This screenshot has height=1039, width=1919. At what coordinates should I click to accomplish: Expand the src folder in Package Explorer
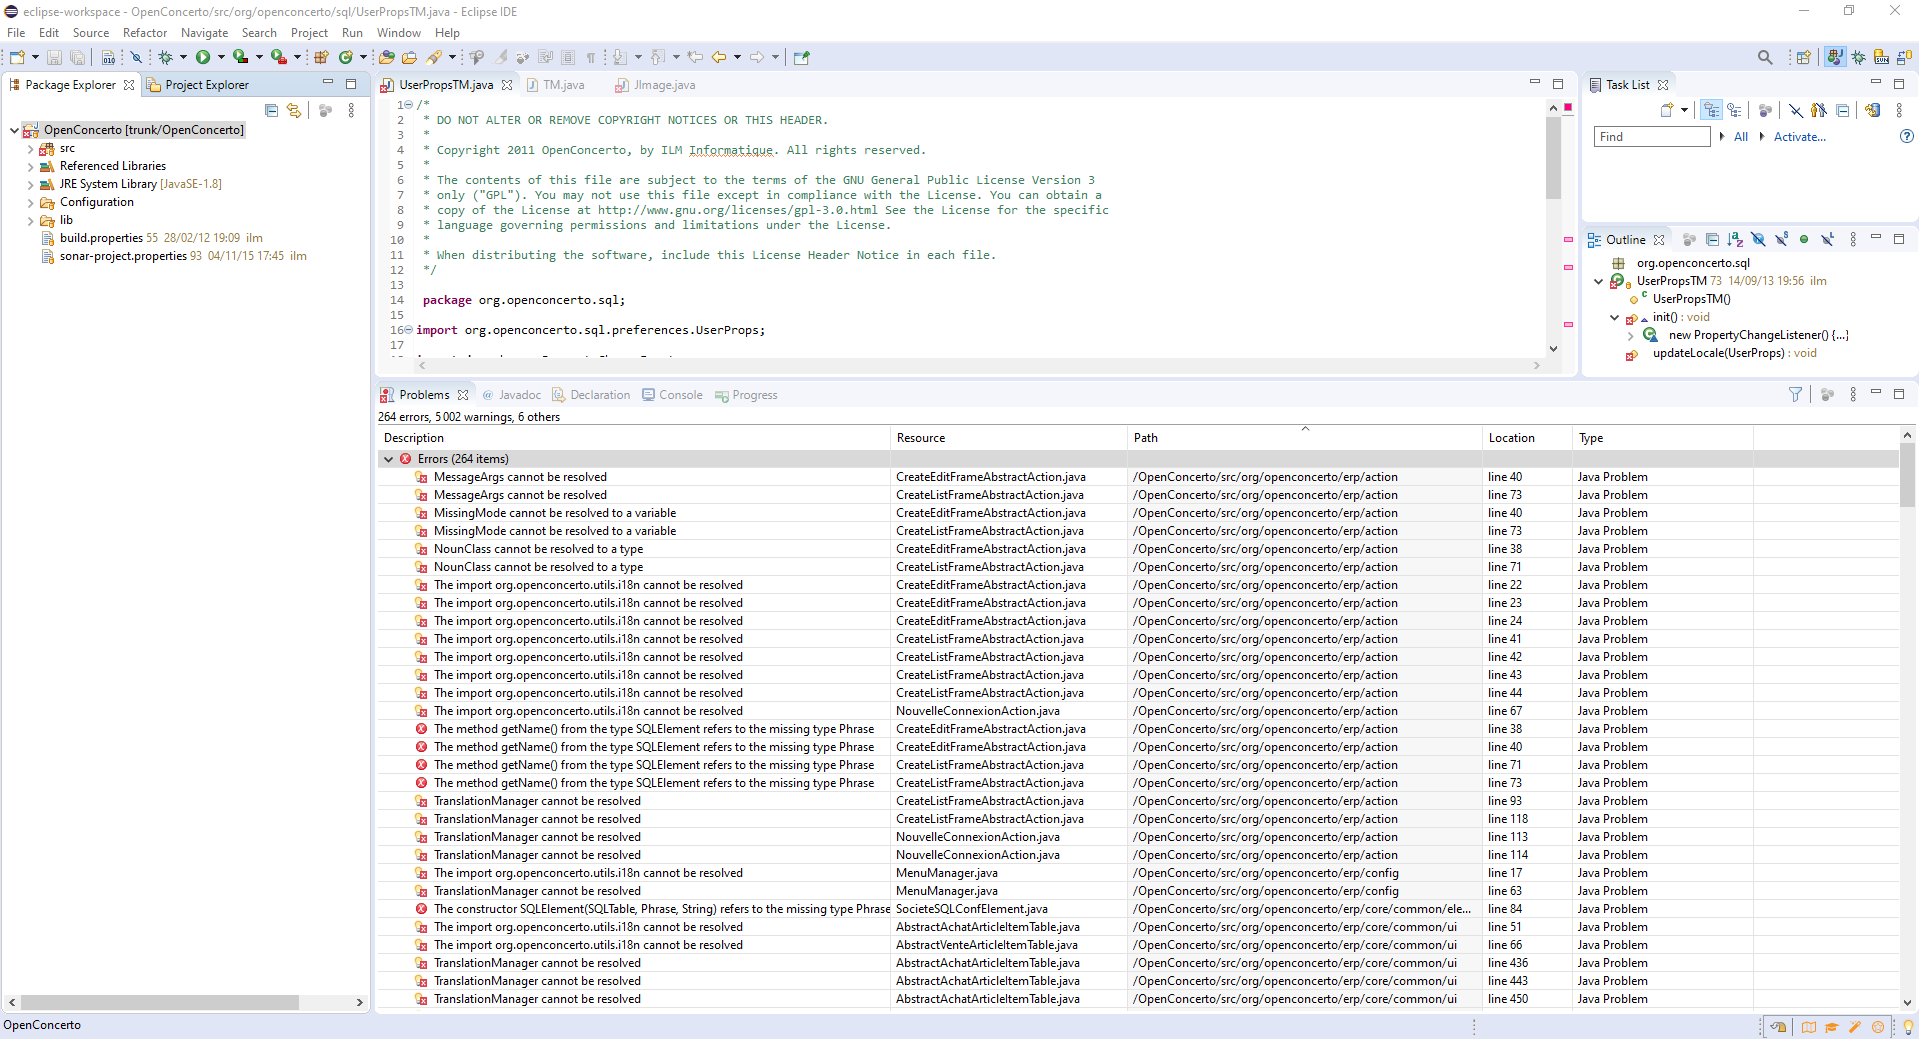point(30,149)
